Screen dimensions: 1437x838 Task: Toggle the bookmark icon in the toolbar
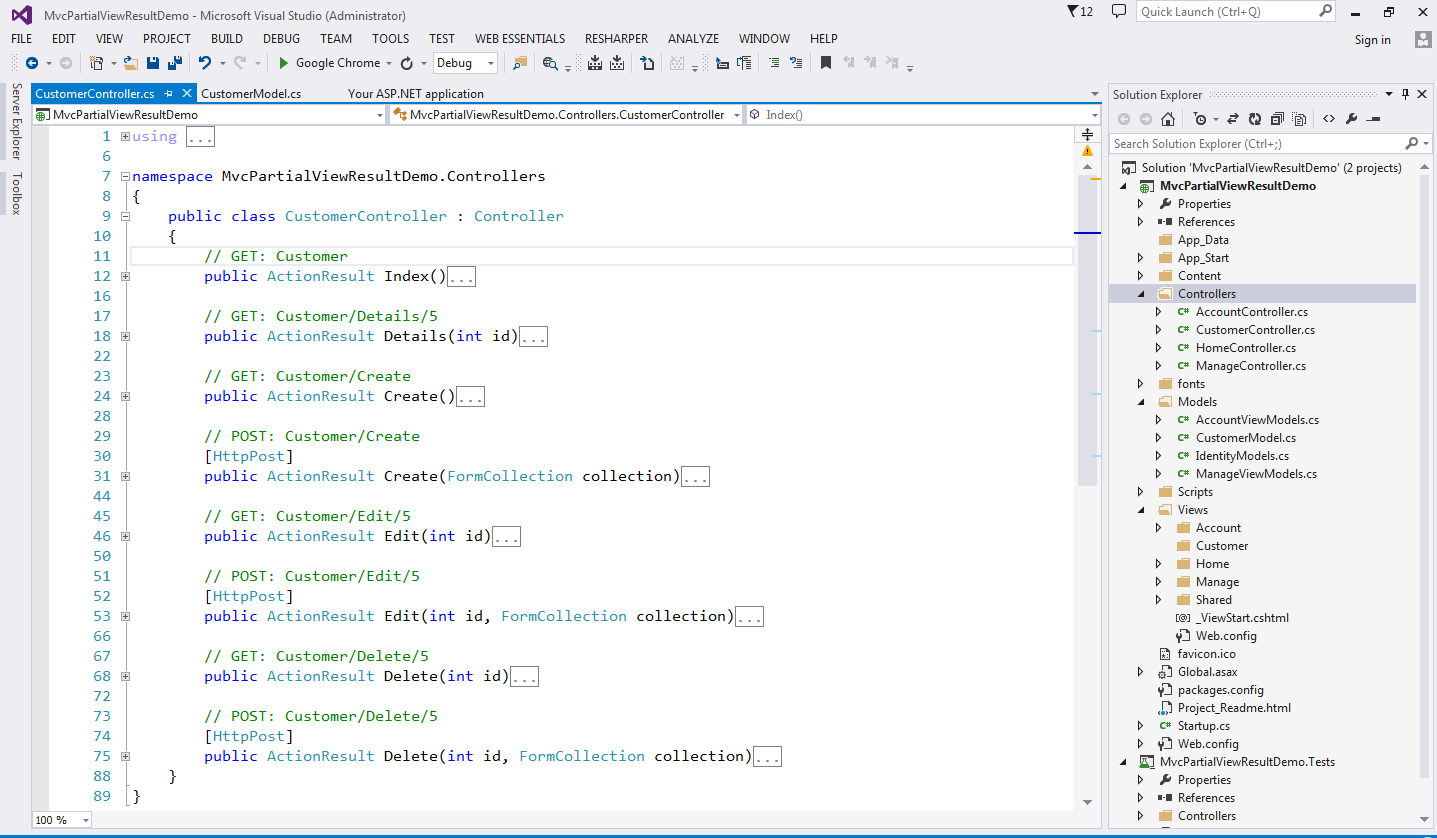click(826, 63)
